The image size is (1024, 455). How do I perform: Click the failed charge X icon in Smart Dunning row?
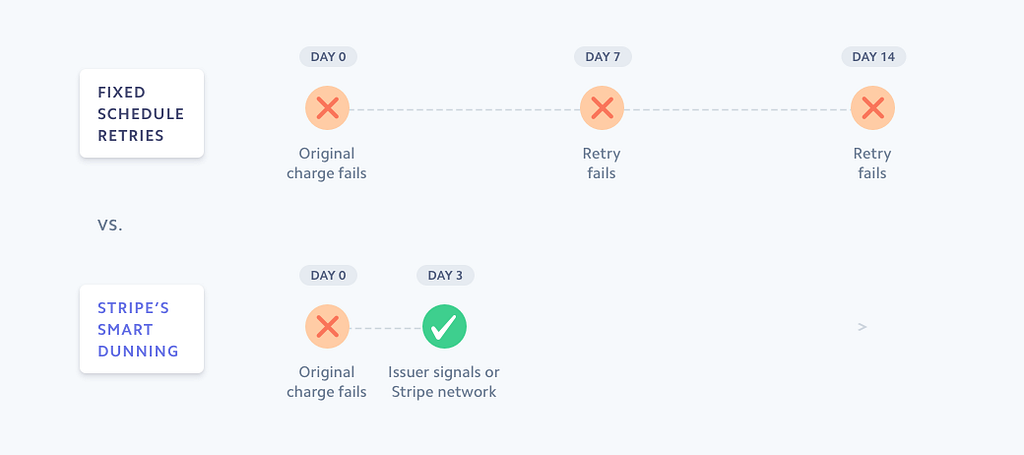327,326
